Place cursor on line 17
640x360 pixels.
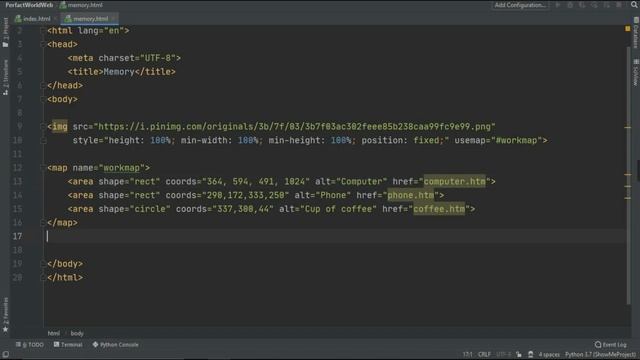point(335,236)
